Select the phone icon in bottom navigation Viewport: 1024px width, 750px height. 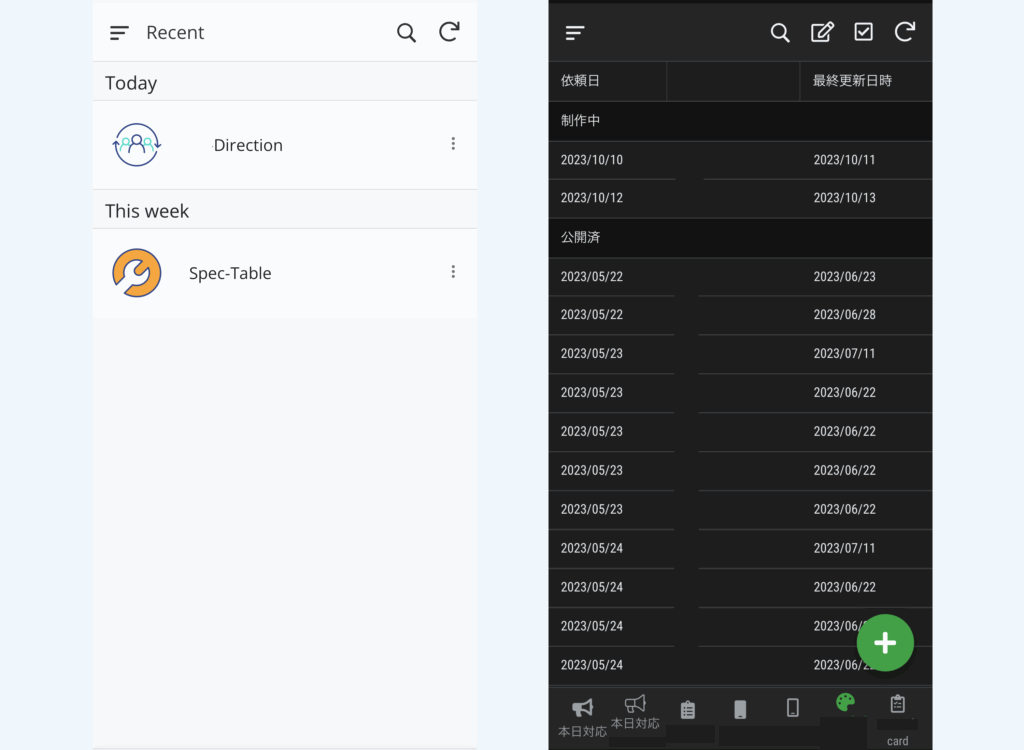click(740, 707)
